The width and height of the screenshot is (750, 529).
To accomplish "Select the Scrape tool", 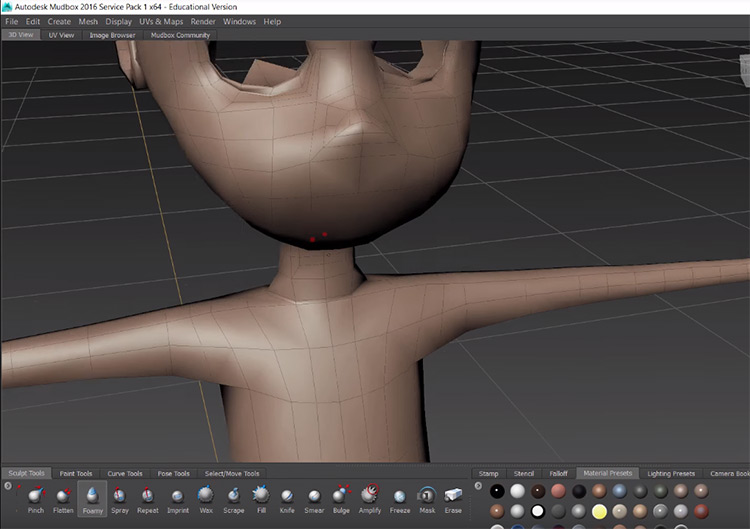I will pos(233,496).
